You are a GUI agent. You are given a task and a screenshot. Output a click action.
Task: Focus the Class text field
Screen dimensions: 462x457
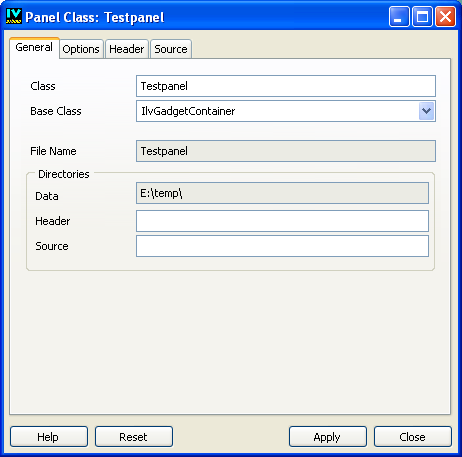click(286, 86)
